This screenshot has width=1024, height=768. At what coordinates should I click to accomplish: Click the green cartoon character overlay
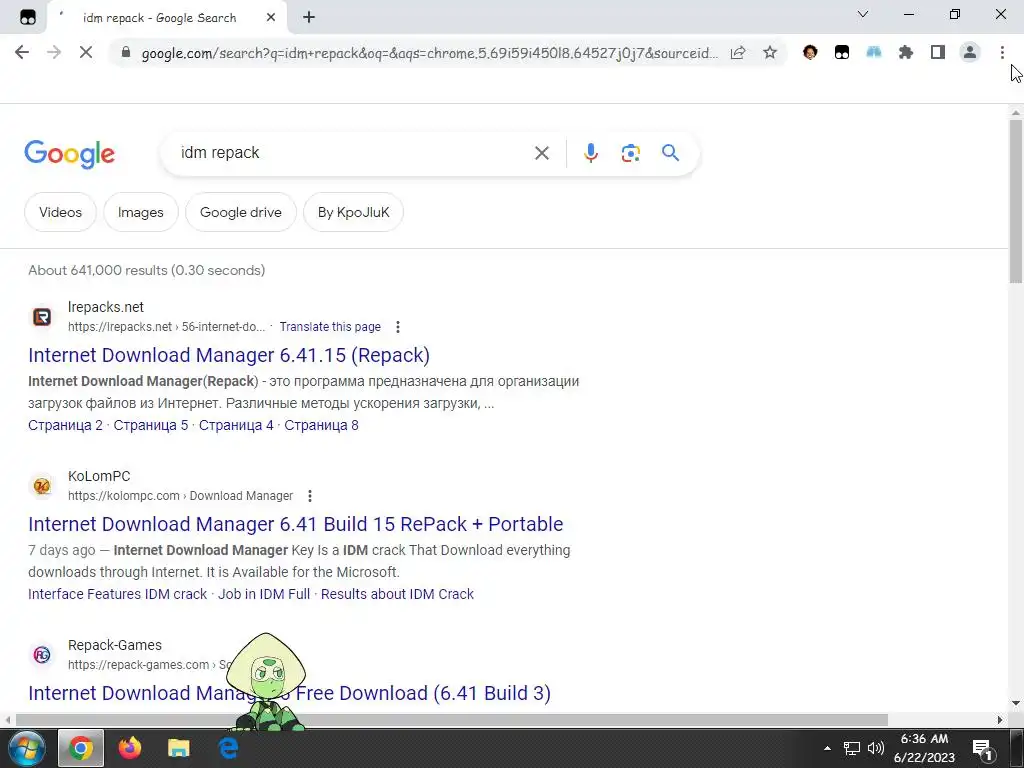pos(266,681)
